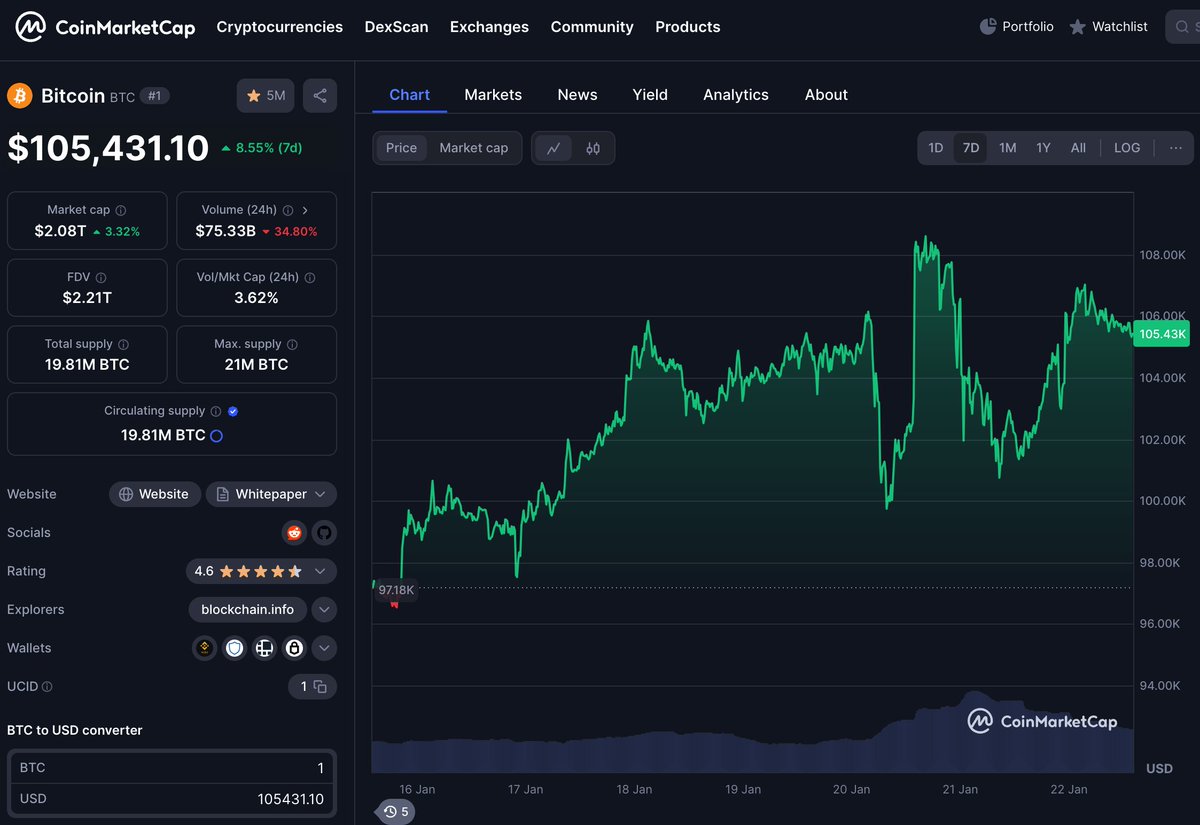
Task: Click the USD amount field in converter
Action: (171, 799)
